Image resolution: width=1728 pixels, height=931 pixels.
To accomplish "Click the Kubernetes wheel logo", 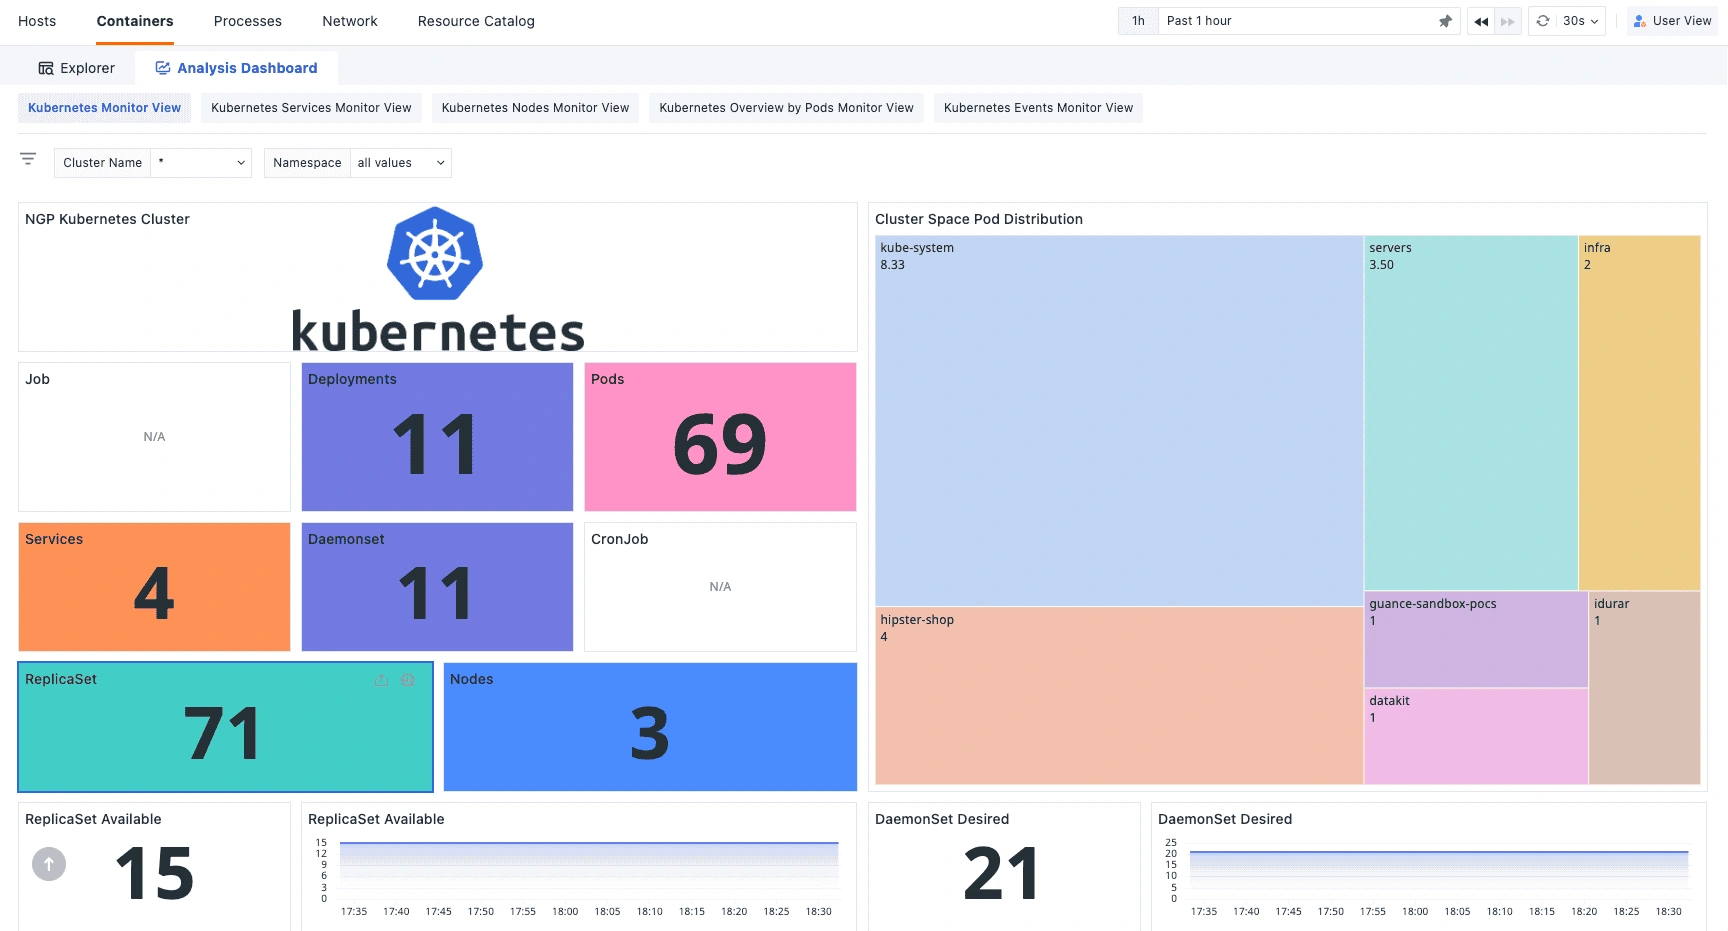I will pyautogui.click(x=435, y=253).
